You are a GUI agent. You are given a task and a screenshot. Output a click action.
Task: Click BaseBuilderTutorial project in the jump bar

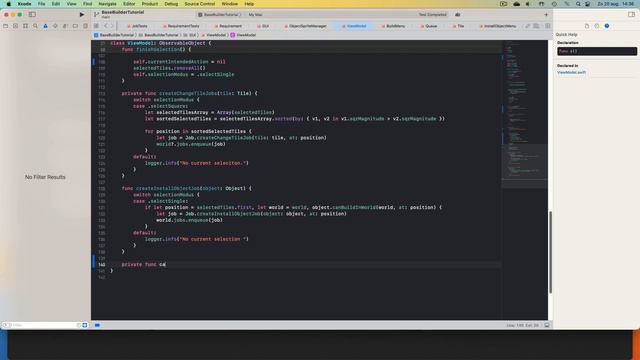(114, 35)
